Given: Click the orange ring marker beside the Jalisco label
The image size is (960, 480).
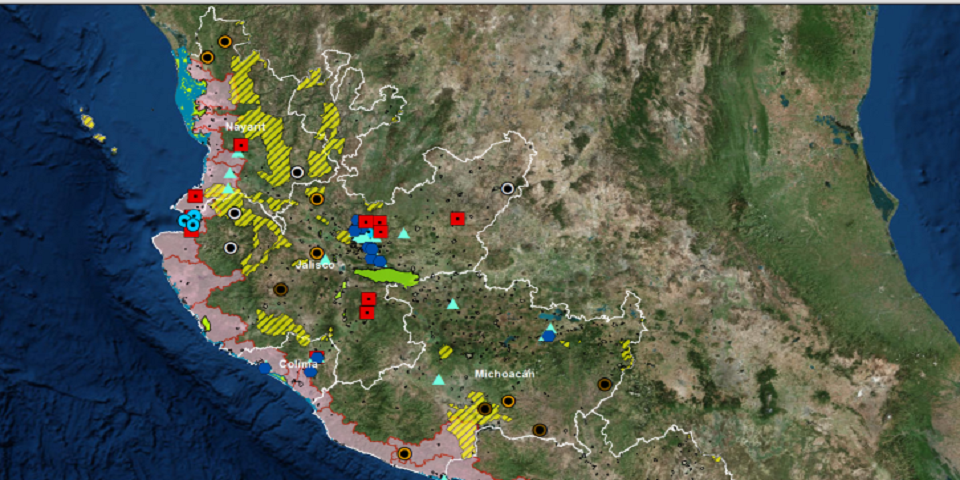Looking at the screenshot, I should (x=317, y=253).
